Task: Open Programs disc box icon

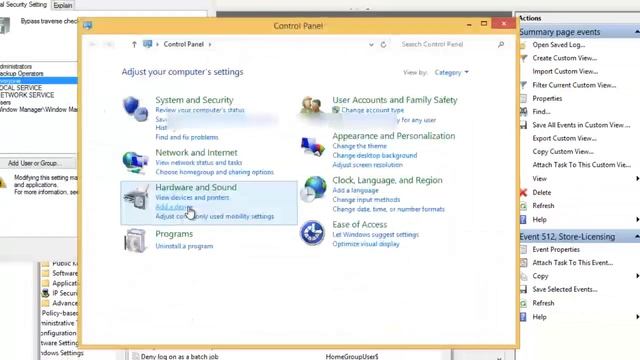Action: [135, 240]
